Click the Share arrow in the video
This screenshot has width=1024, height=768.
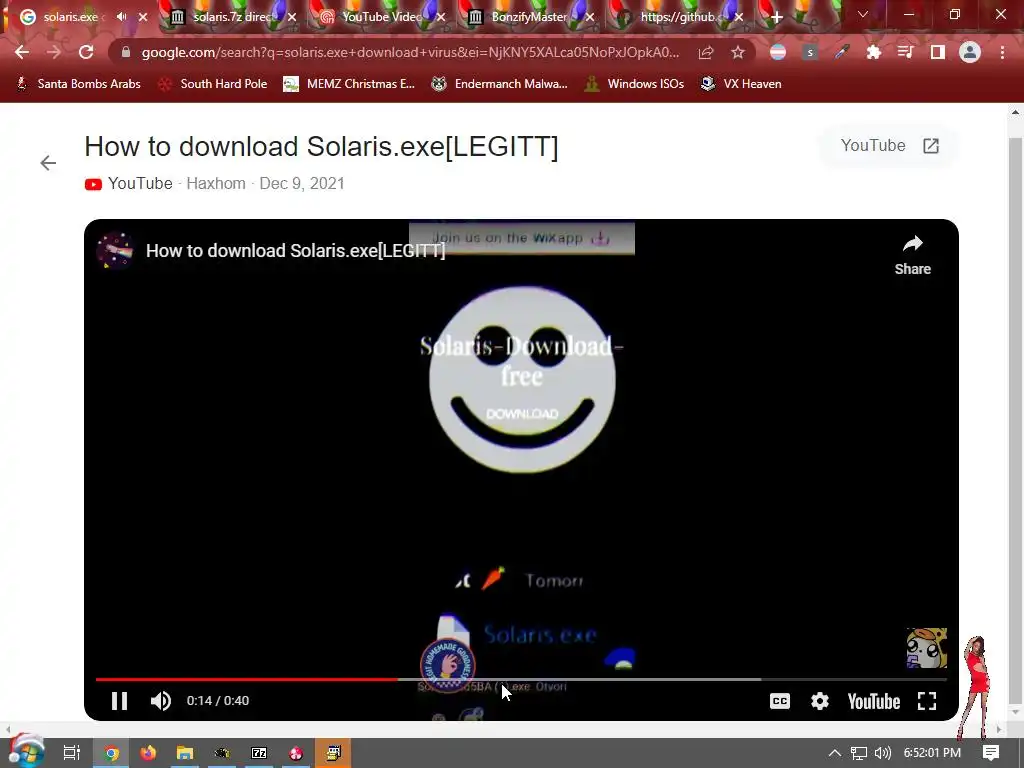pyautogui.click(x=912, y=255)
